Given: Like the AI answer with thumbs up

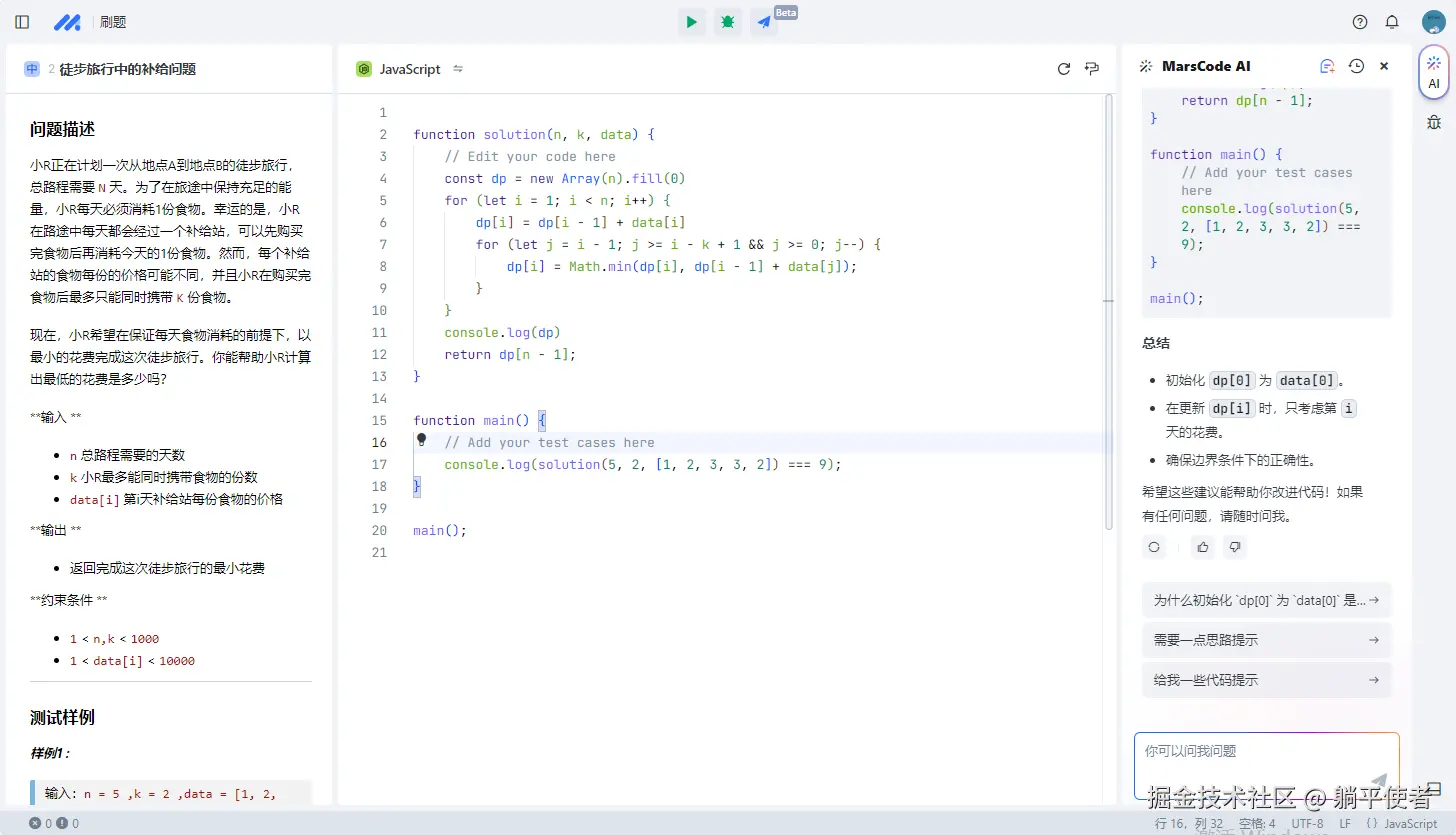Looking at the screenshot, I should point(1203,547).
